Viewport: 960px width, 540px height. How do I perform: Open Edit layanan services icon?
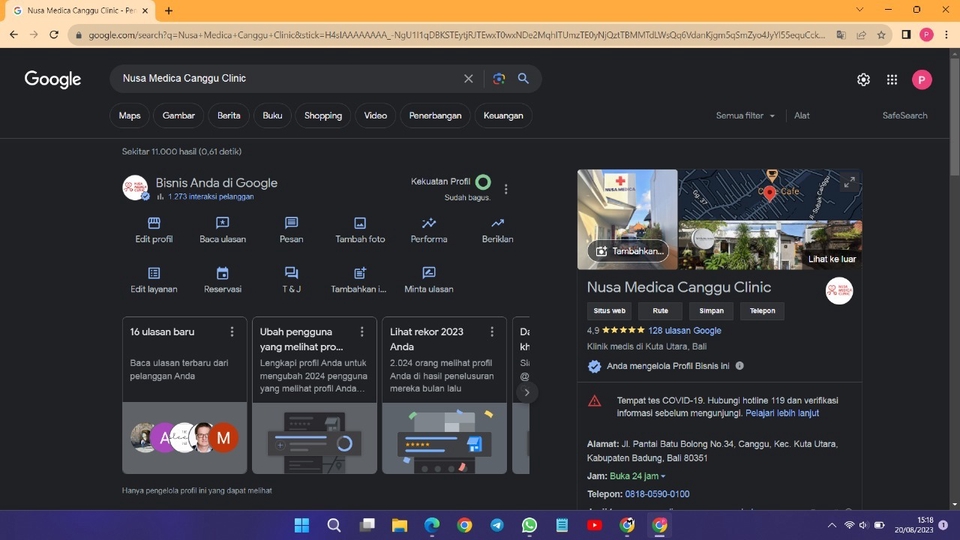click(x=154, y=280)
